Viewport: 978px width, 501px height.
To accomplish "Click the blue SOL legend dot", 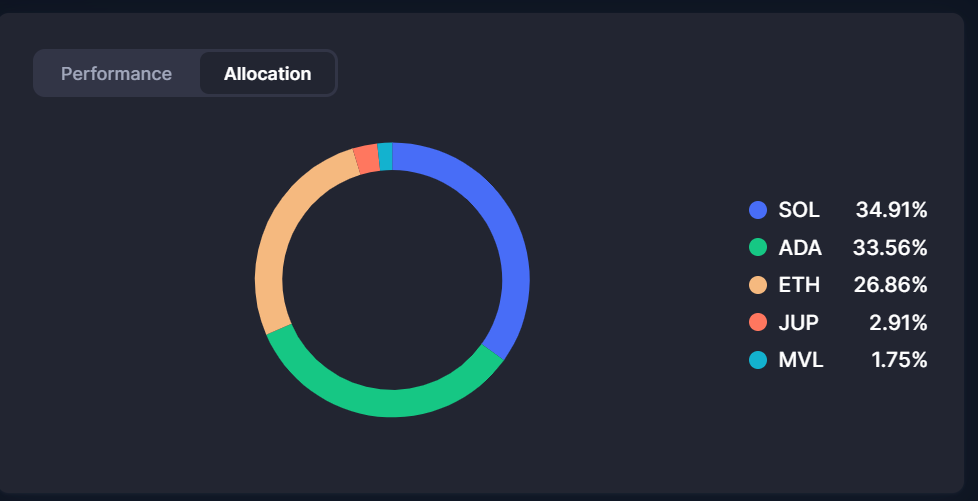I will [x=758, y=210].
